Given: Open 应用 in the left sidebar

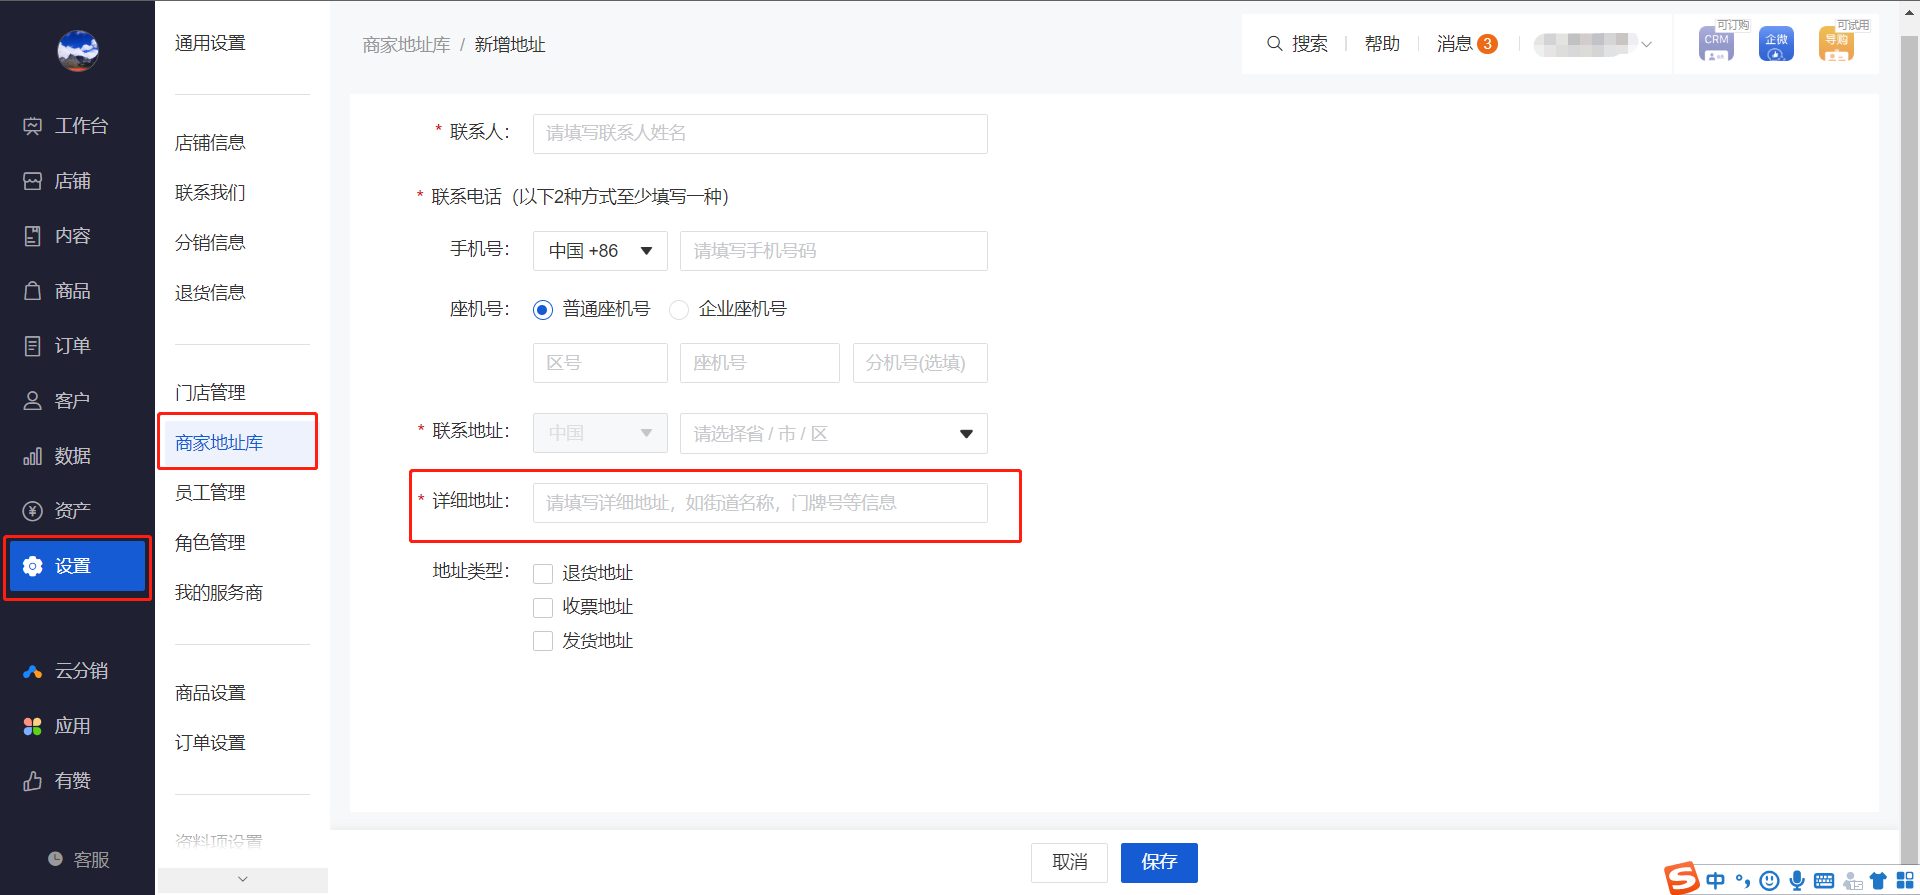Looking at the screenshot, I should click(57, 726).
